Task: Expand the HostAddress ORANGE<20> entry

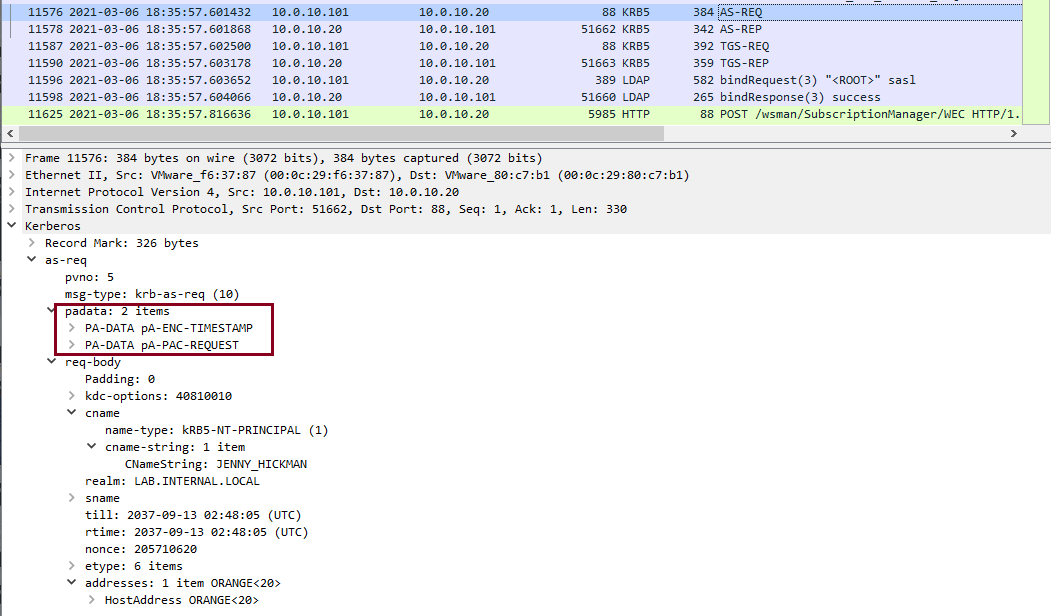Action: (x=92, y=600)
